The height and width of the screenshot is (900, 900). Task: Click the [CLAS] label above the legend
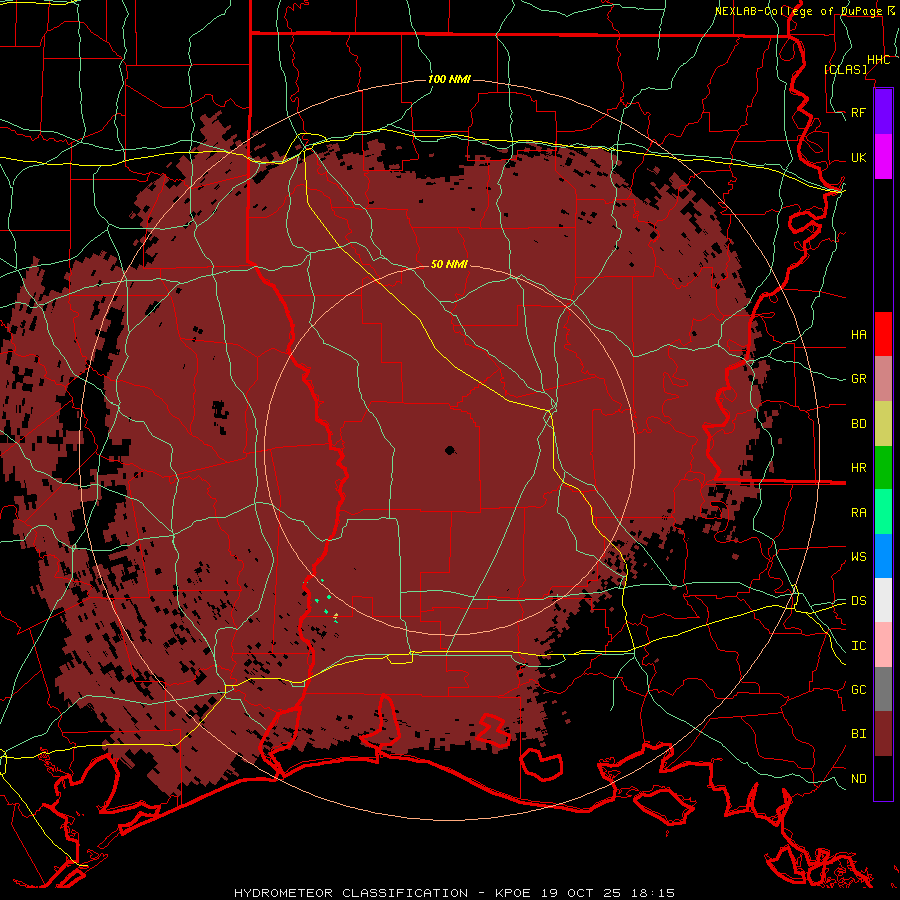pos(845,69)
